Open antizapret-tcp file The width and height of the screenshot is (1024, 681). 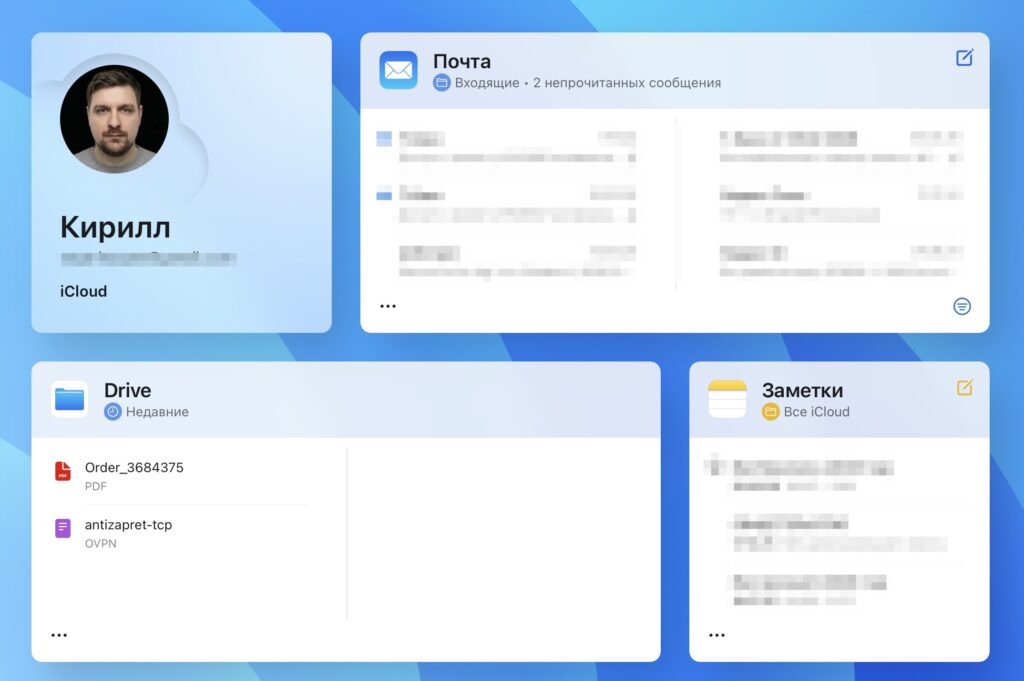129,525
